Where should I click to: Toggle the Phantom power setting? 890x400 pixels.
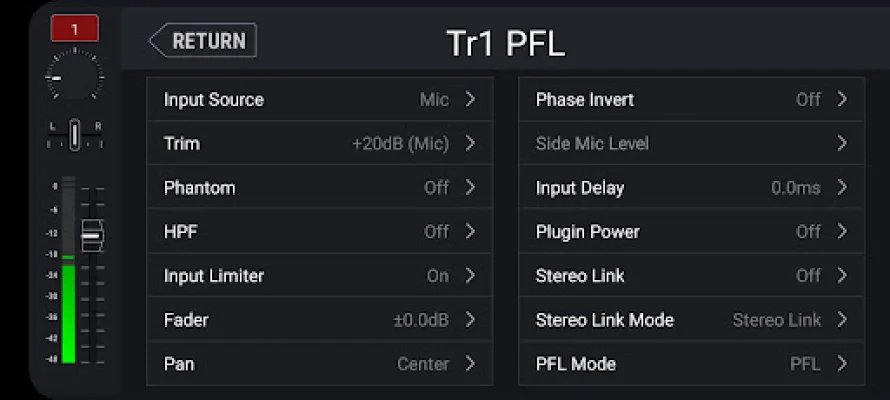point(319,188)
